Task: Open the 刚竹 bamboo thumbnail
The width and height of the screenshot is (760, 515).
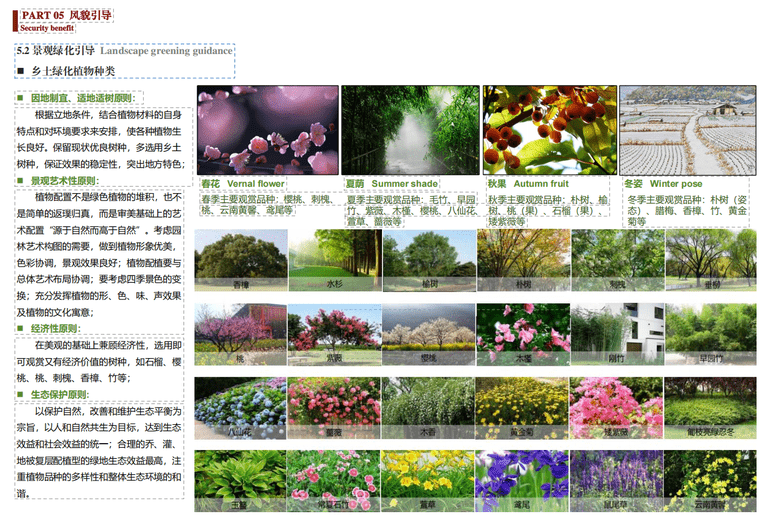Action: [617, 334]
